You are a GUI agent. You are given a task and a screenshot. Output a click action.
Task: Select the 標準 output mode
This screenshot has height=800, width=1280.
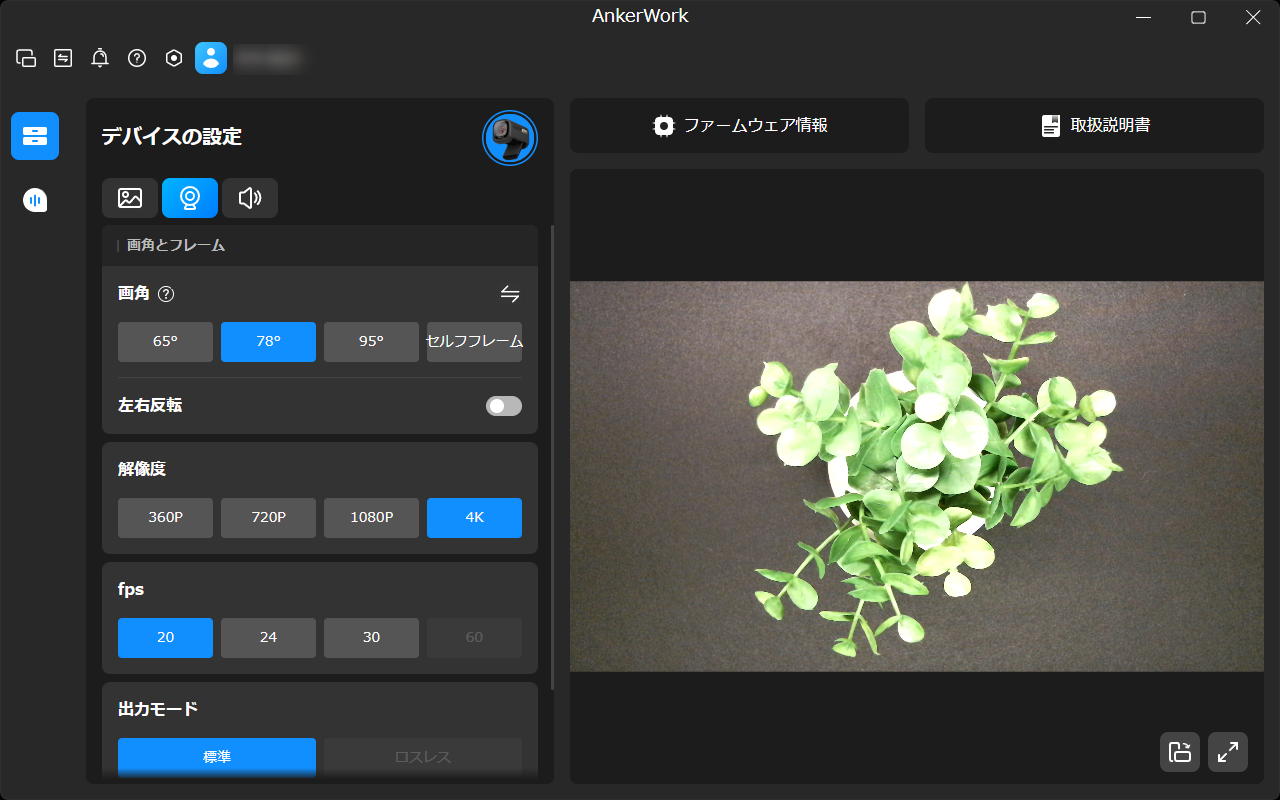click(217, 757)
